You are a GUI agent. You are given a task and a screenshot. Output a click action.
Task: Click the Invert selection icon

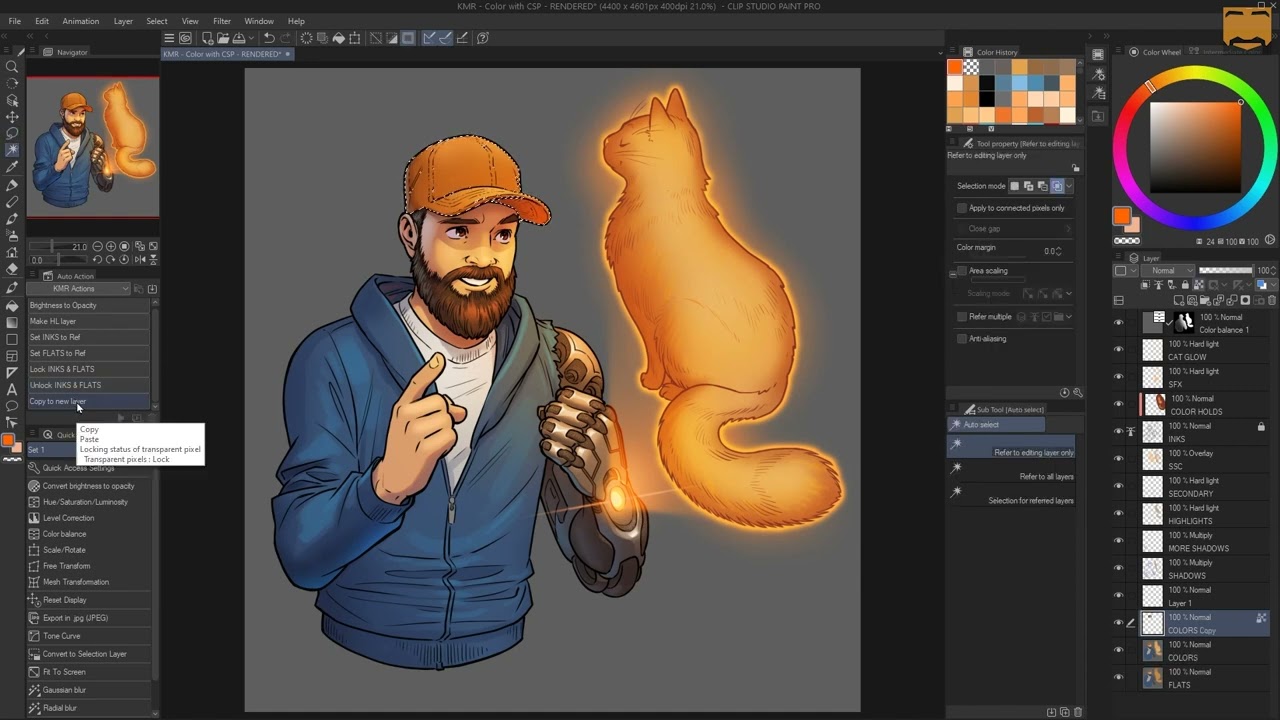pyautogui.click(x=392, y=38)
